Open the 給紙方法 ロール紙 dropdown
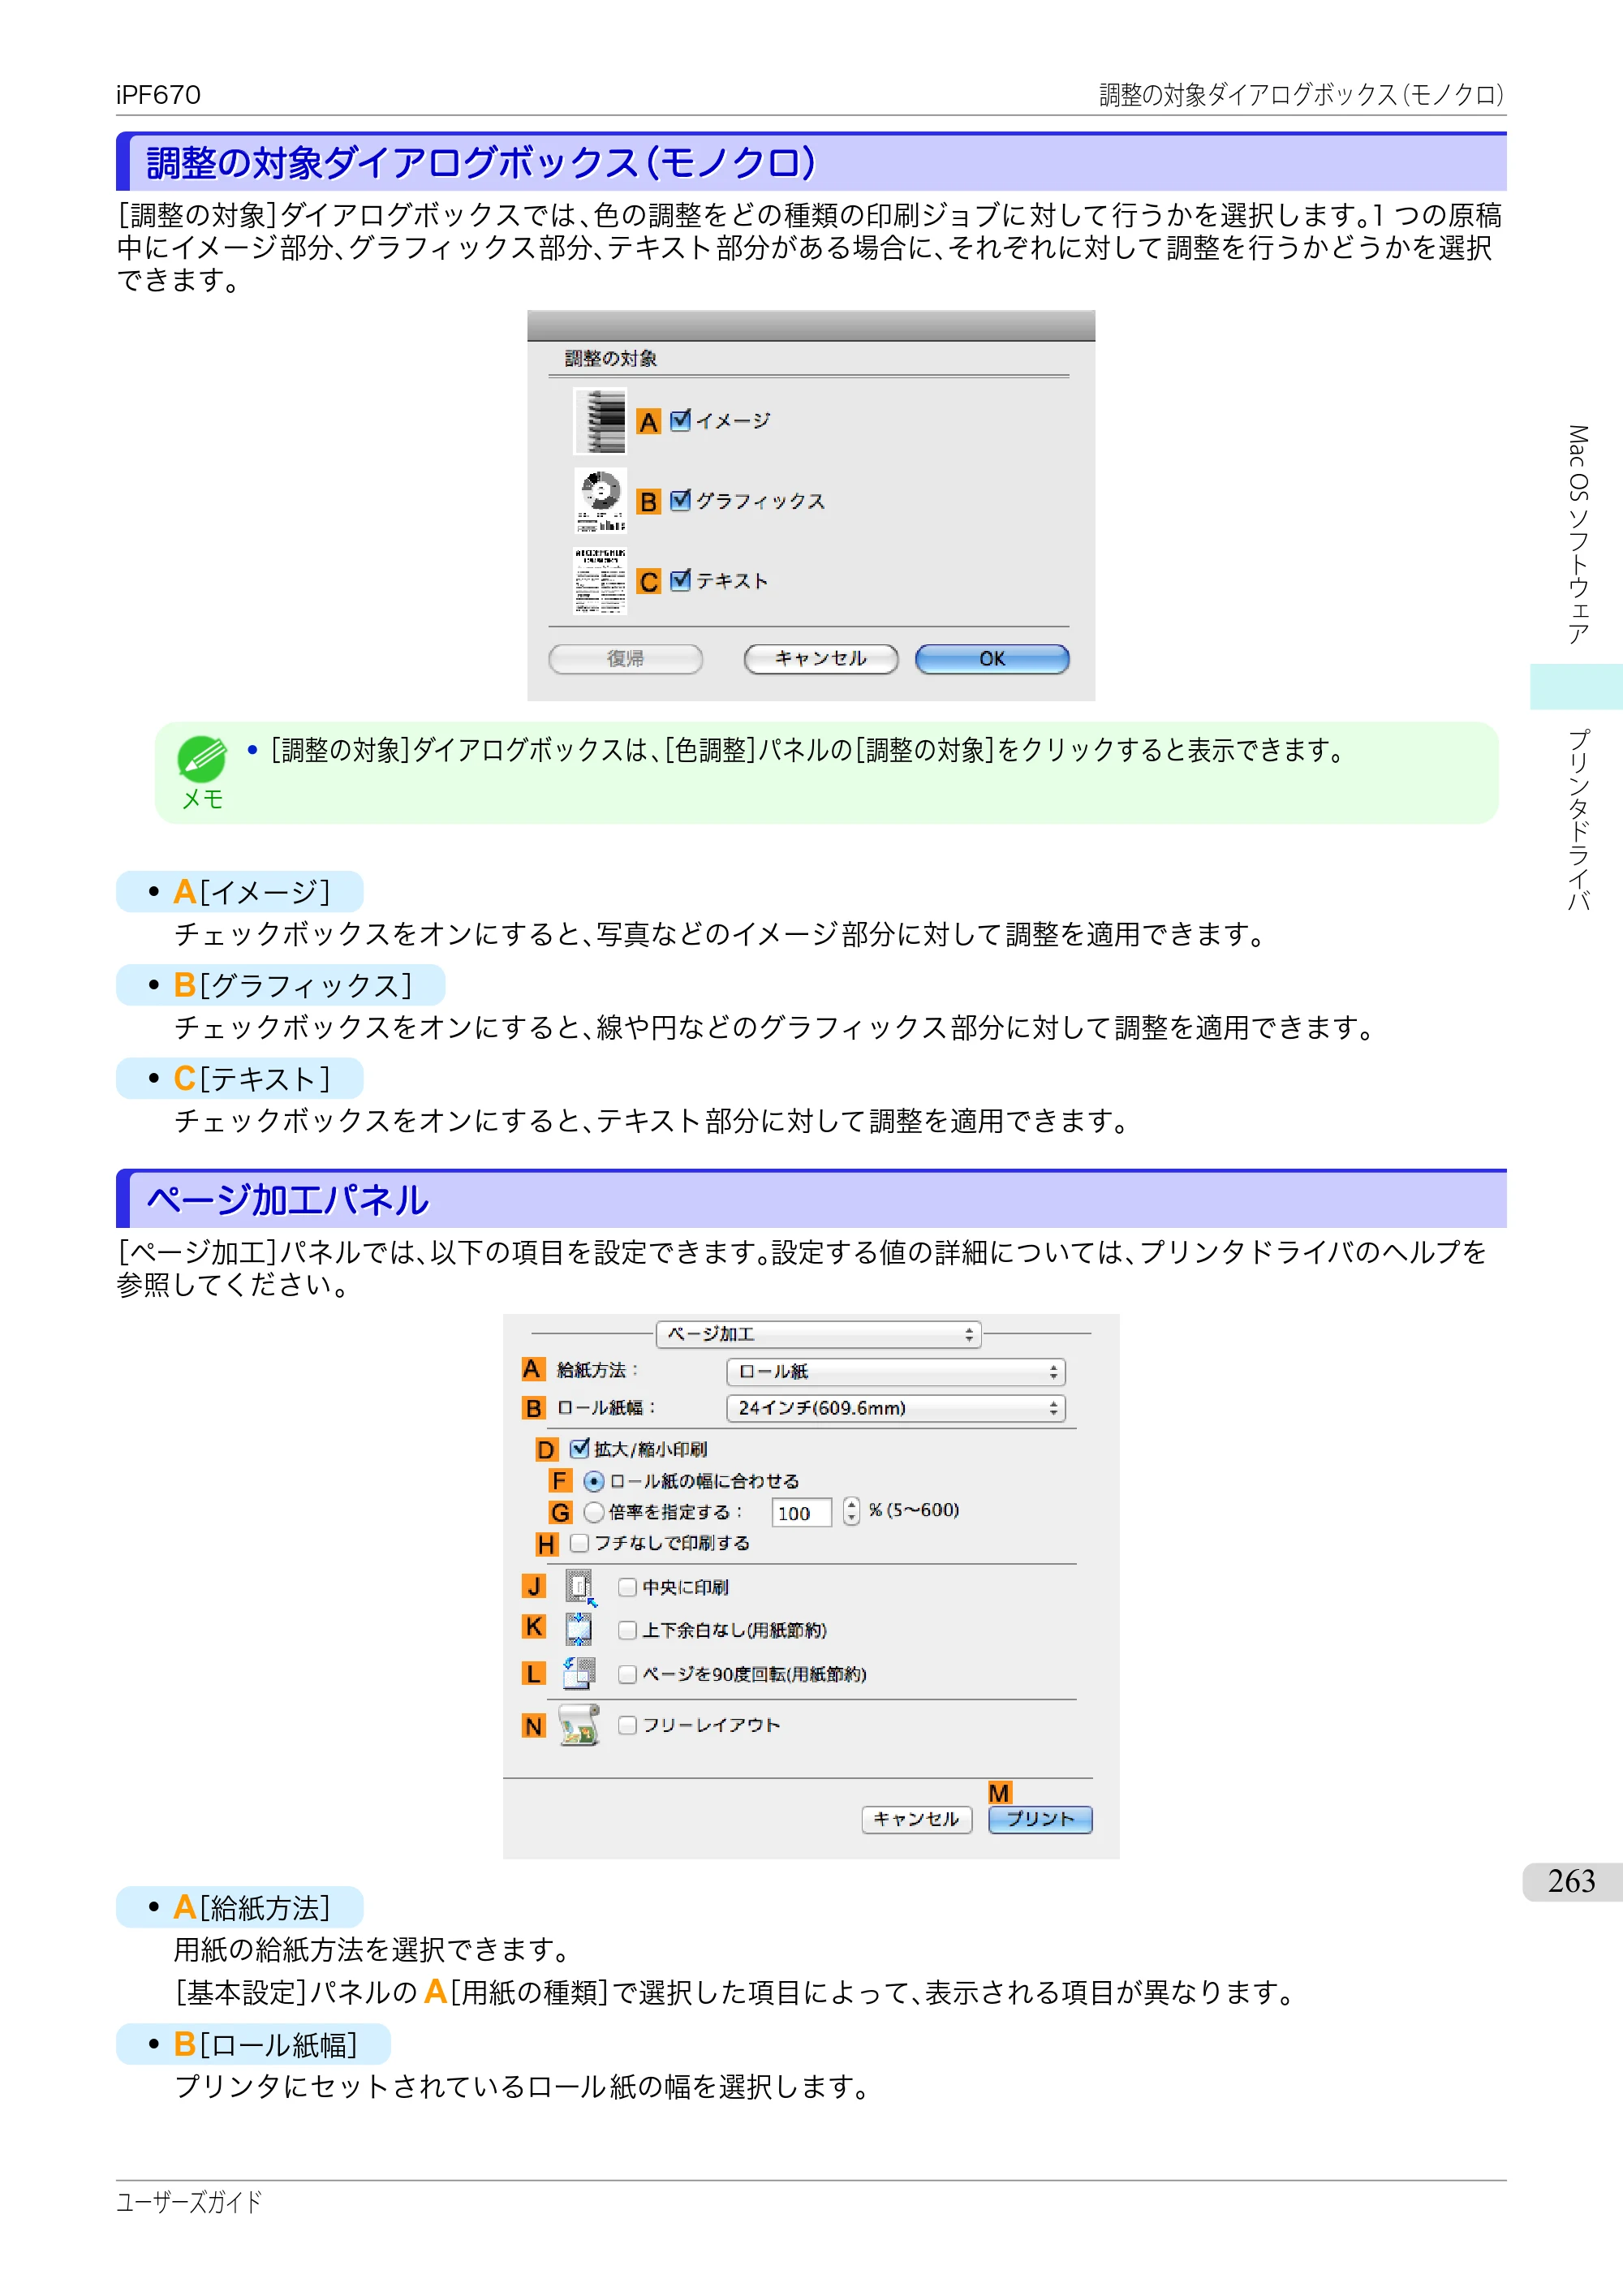 (x=895, y=1372)
